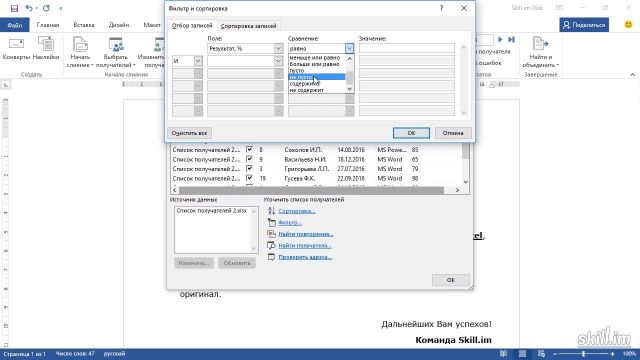Click the Очистить все button

pos(189,133)
